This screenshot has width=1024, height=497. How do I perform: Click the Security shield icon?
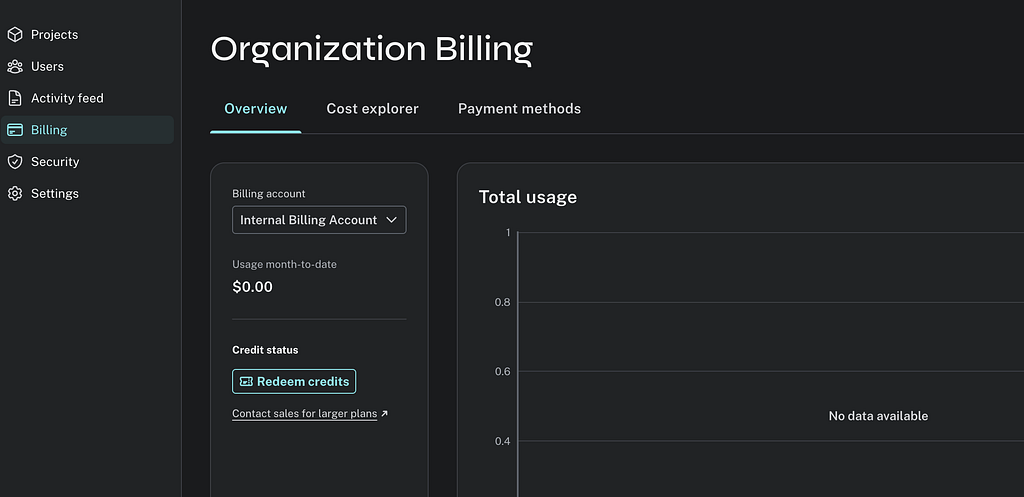[15, 162]
